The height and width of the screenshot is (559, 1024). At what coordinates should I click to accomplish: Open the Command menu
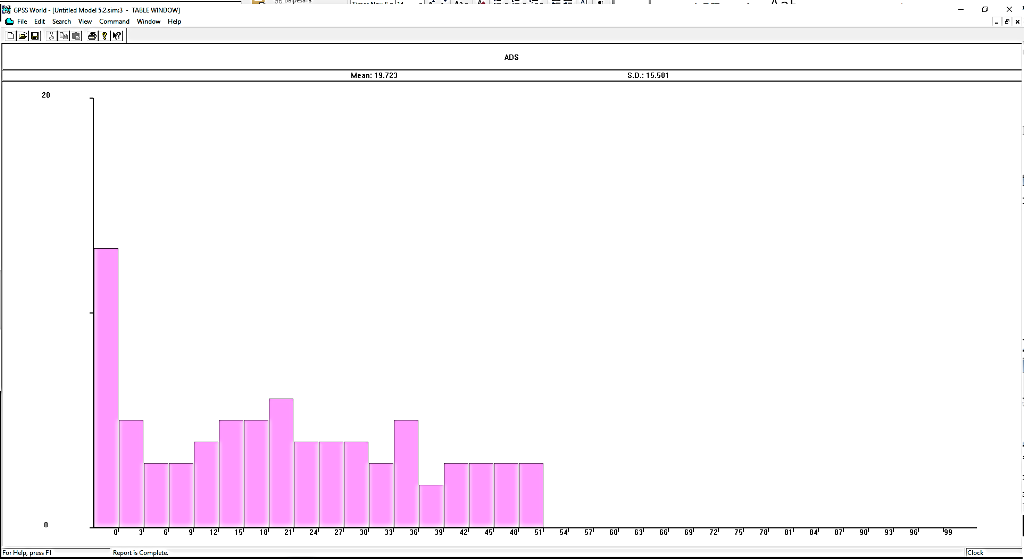tap(114, 22)
